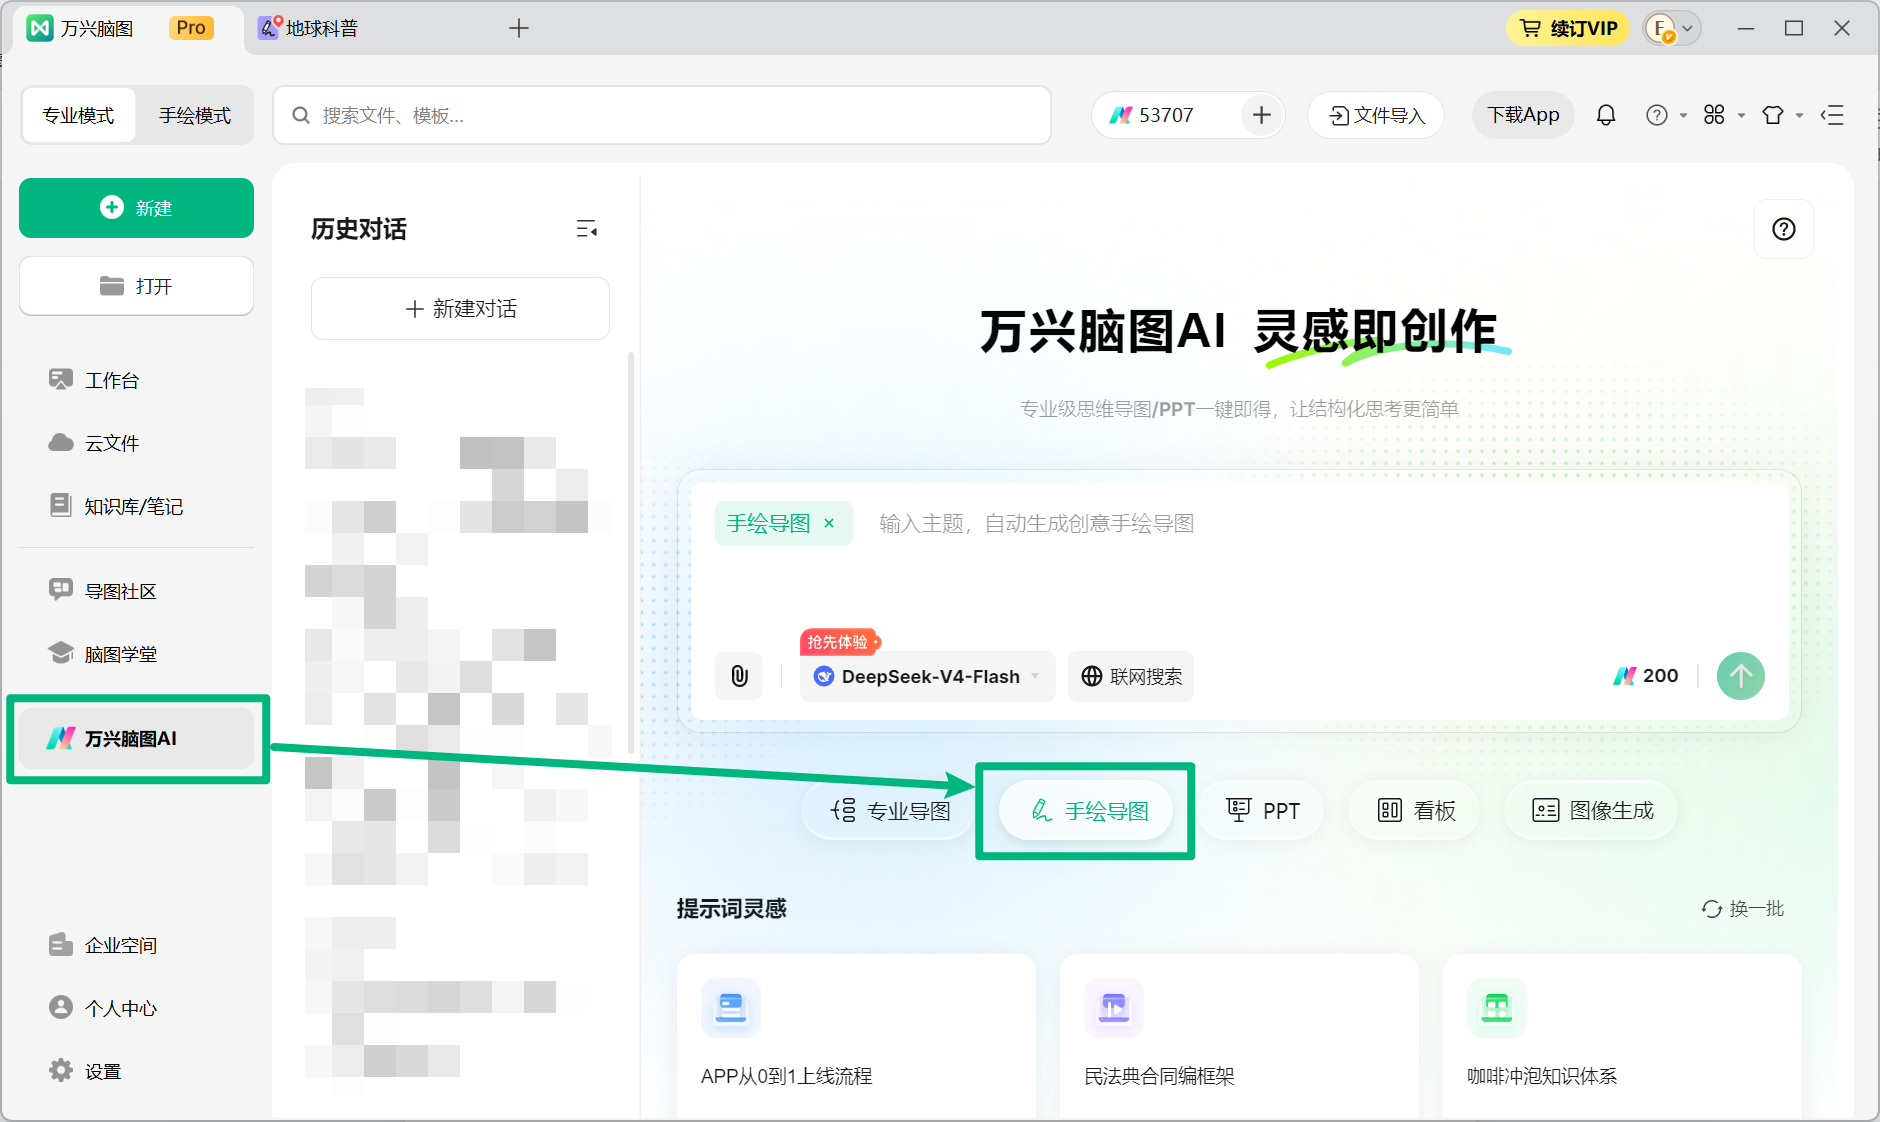Open 设置 with the gear icon
The height and width of the screenshot is (1122, 1880).
[x=85, y=1071]
